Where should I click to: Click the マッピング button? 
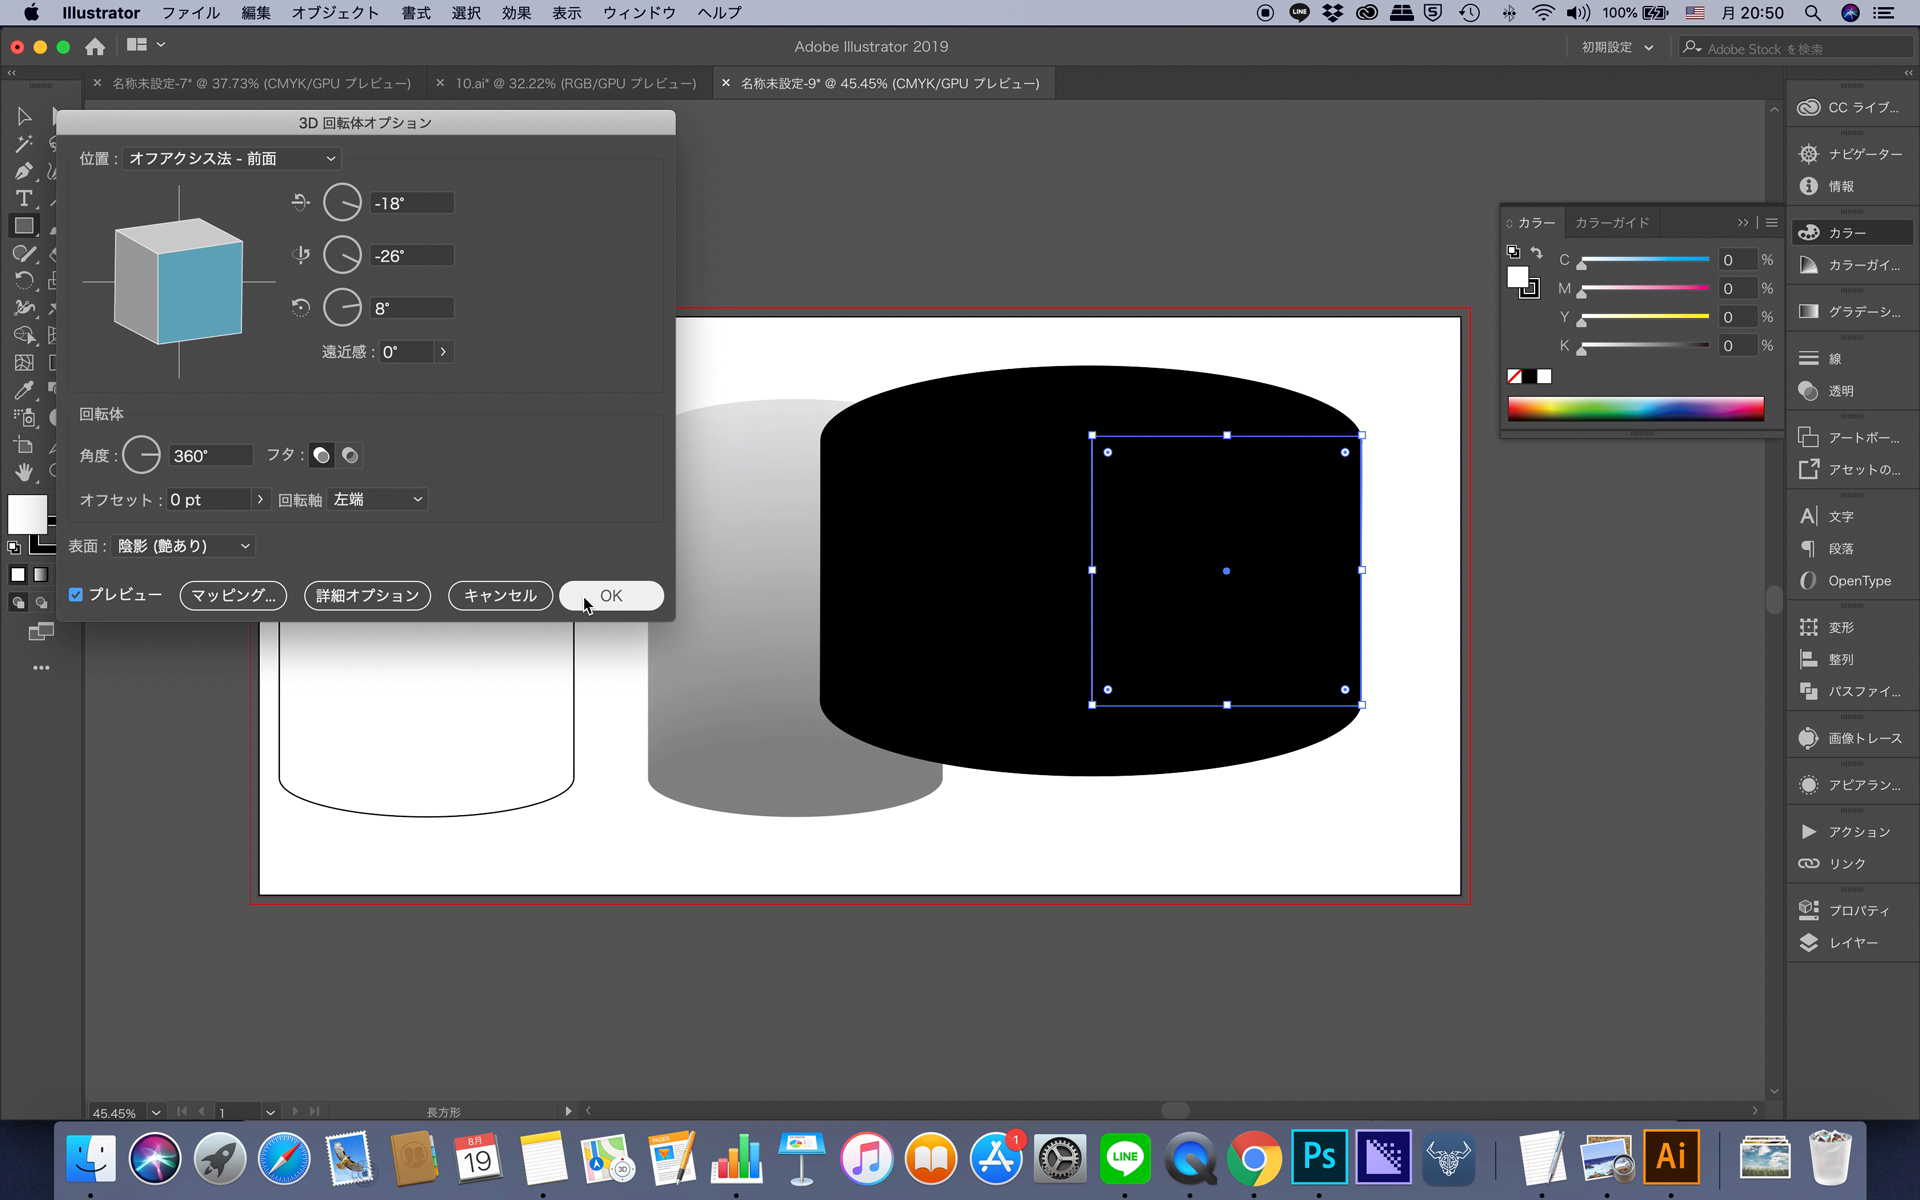point(232,594)
